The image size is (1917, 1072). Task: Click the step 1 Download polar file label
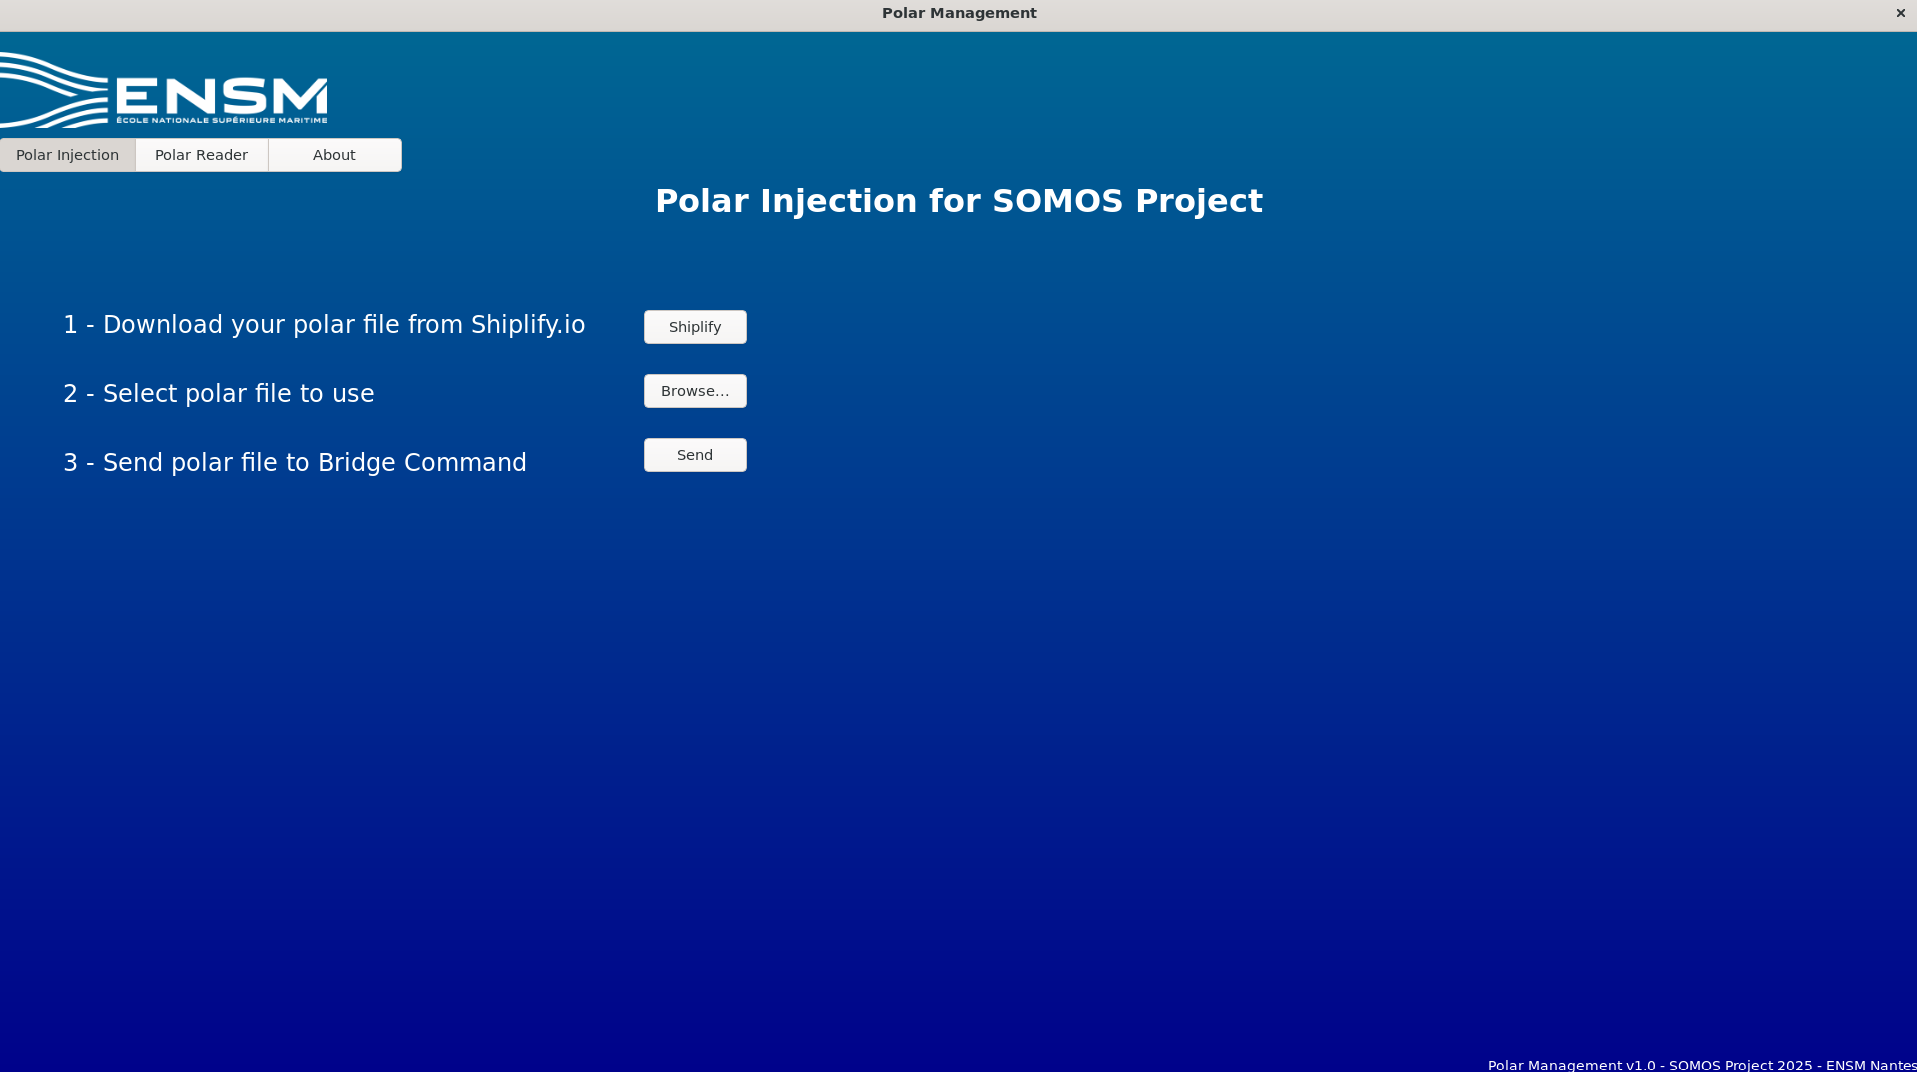pyautogui.click(x=323, y=325)
